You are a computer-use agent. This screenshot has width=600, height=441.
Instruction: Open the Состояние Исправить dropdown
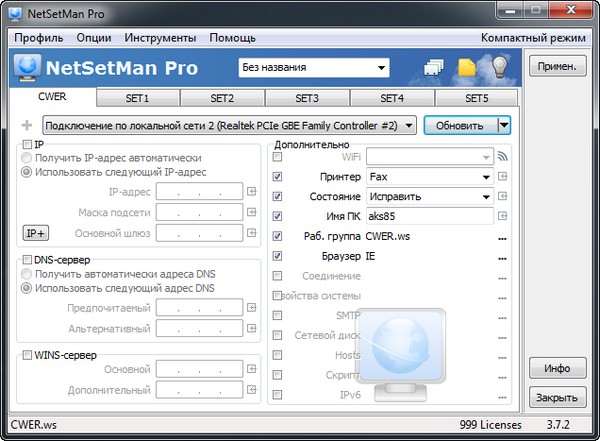click(430, 196)
